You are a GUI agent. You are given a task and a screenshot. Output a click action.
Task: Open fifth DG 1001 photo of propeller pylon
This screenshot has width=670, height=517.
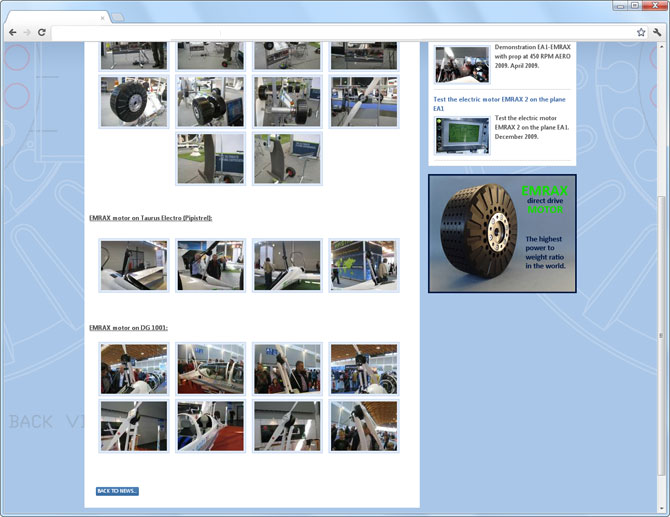[x=134, y=426]
